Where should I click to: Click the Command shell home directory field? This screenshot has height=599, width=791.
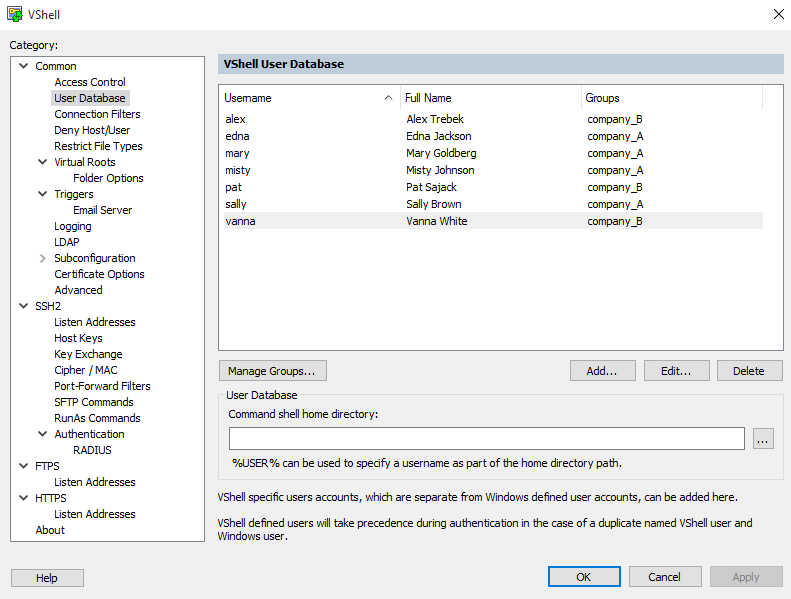click(486, 439)
